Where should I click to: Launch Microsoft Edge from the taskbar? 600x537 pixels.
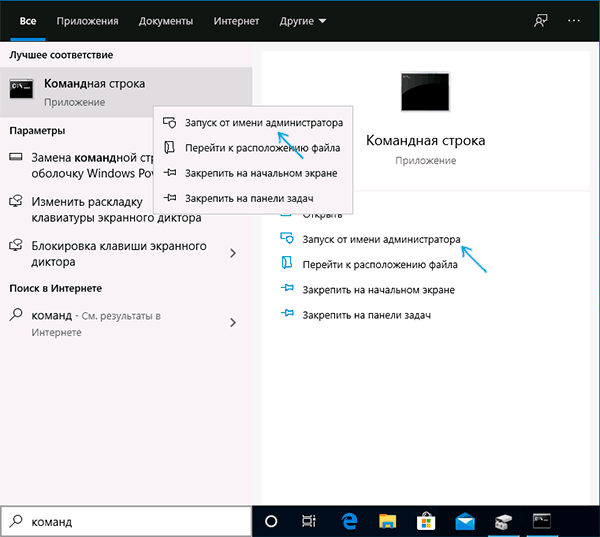(349, 521)
